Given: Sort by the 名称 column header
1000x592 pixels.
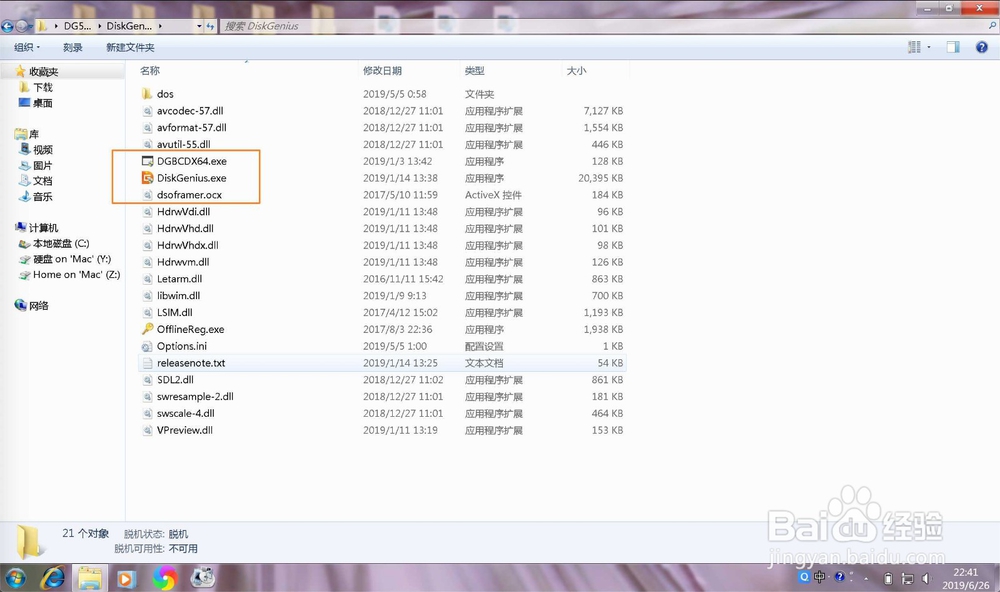Looking at the screenshot, I should (x=150, y=71).
